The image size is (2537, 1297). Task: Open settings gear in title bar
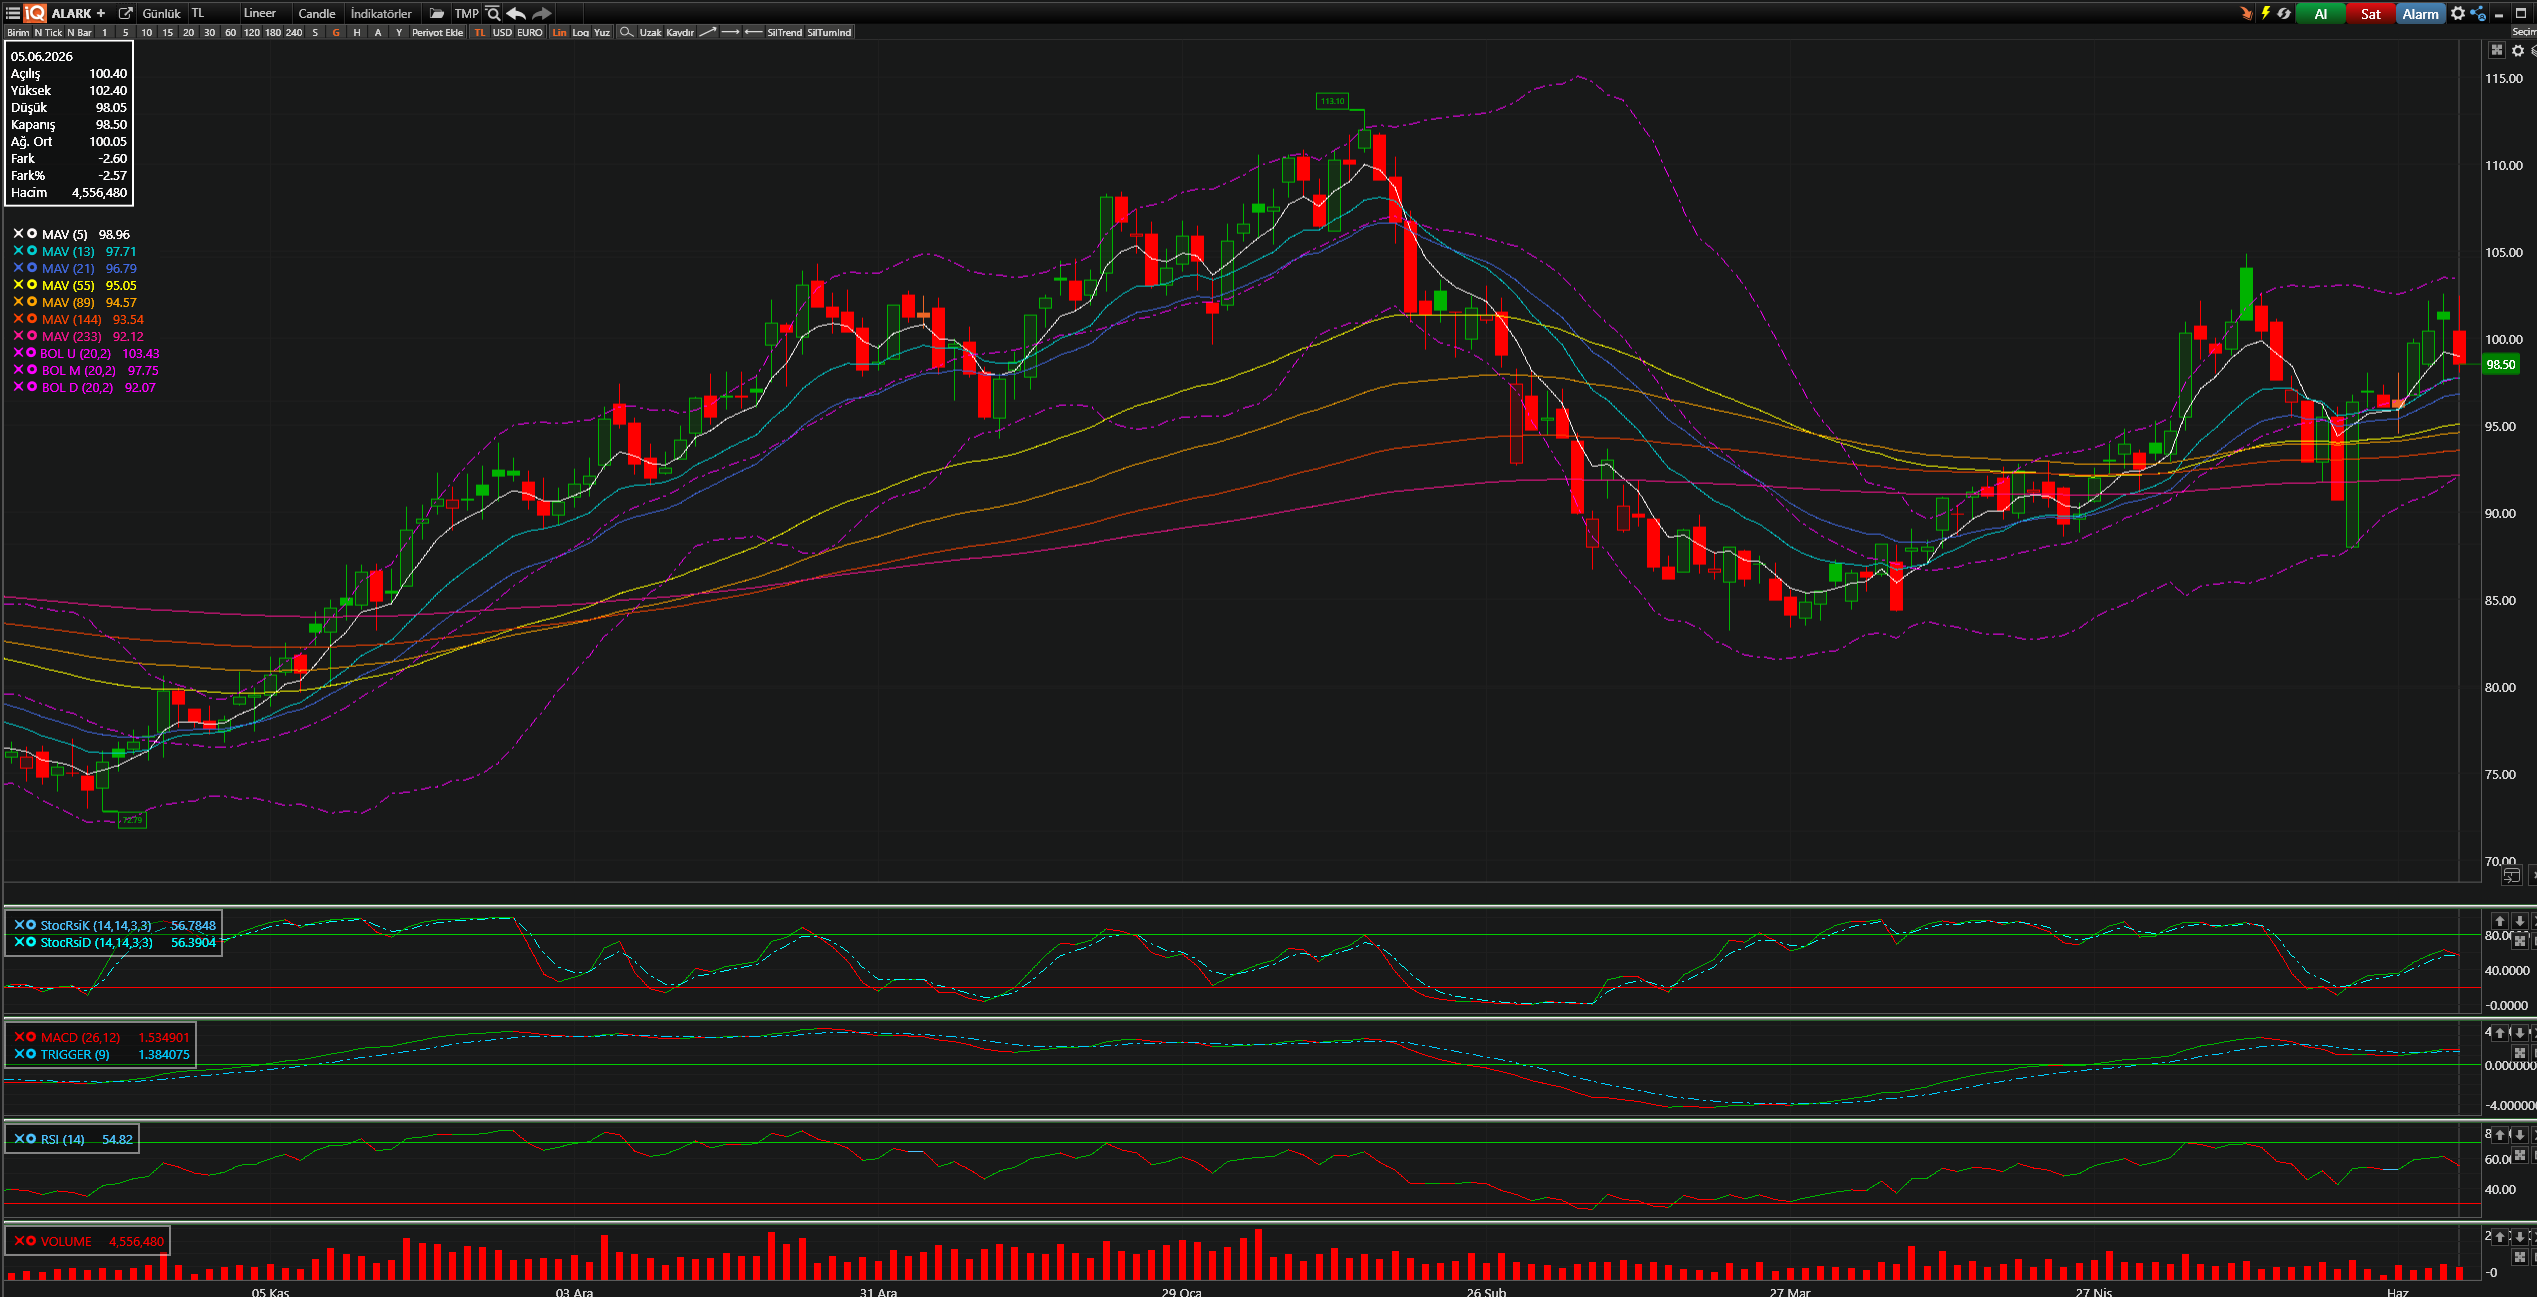click(2458, 13)
